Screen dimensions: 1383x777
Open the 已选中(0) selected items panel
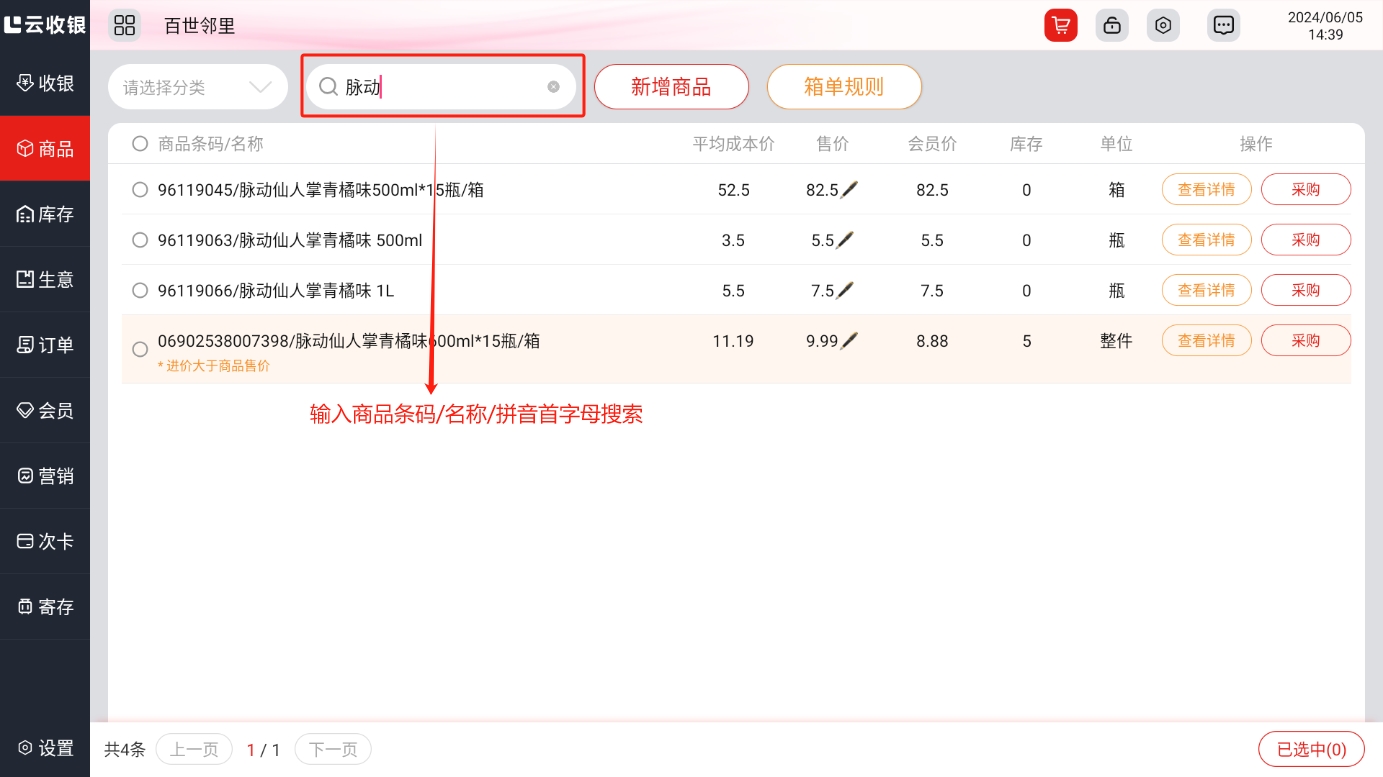[1311, 749]
